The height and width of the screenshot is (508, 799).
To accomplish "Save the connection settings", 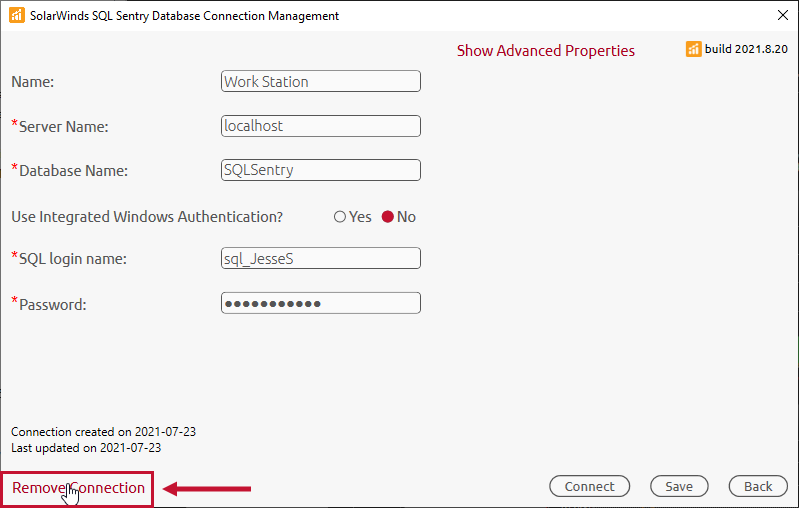I will (679, 486).
